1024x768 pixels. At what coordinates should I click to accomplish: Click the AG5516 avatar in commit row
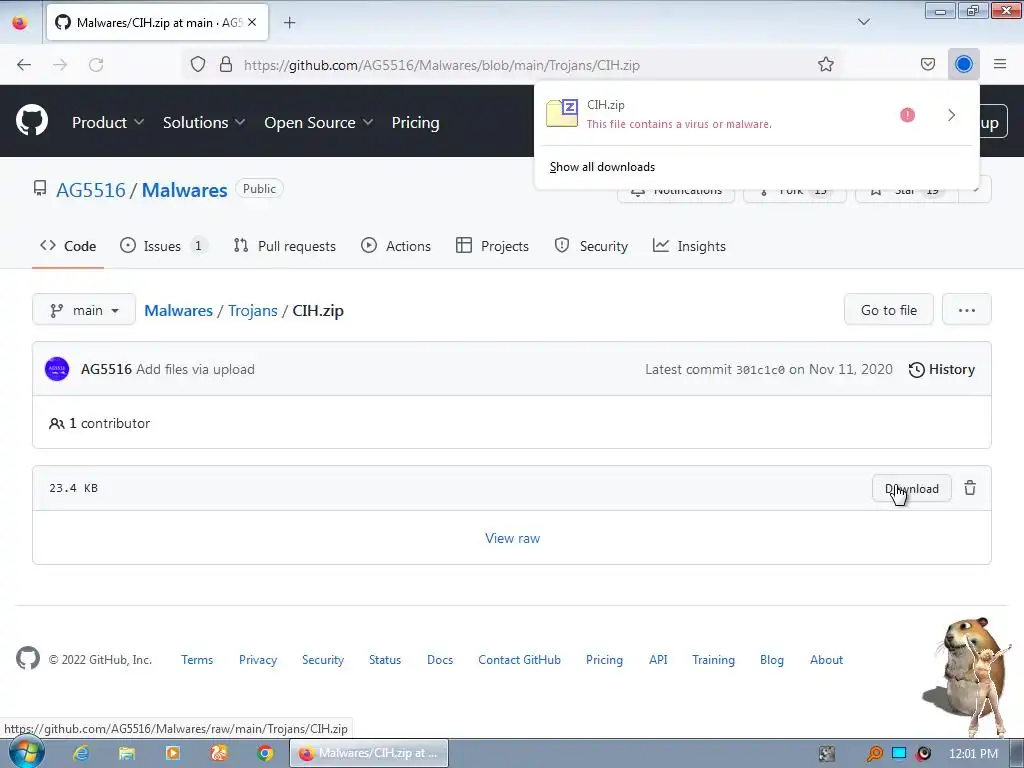click(x=57, y=369)
